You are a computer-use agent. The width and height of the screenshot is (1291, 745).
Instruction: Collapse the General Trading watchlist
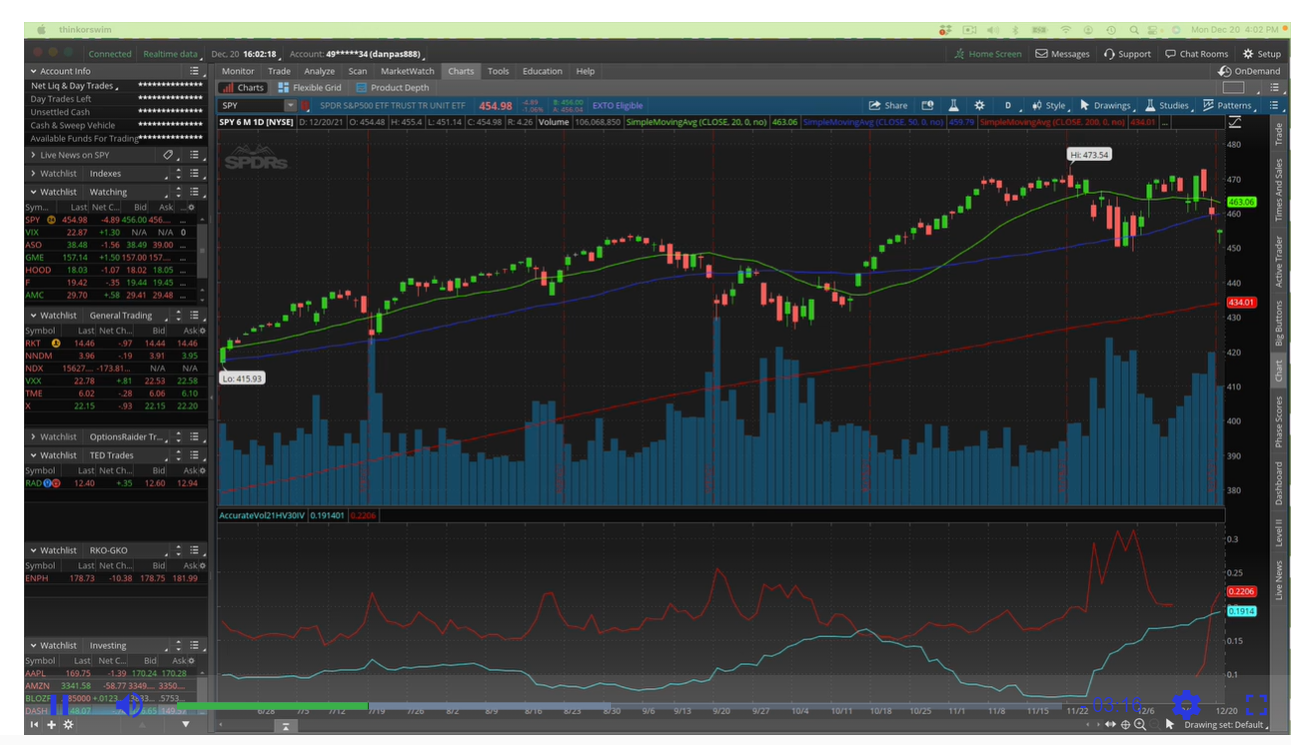click(33, 315)
